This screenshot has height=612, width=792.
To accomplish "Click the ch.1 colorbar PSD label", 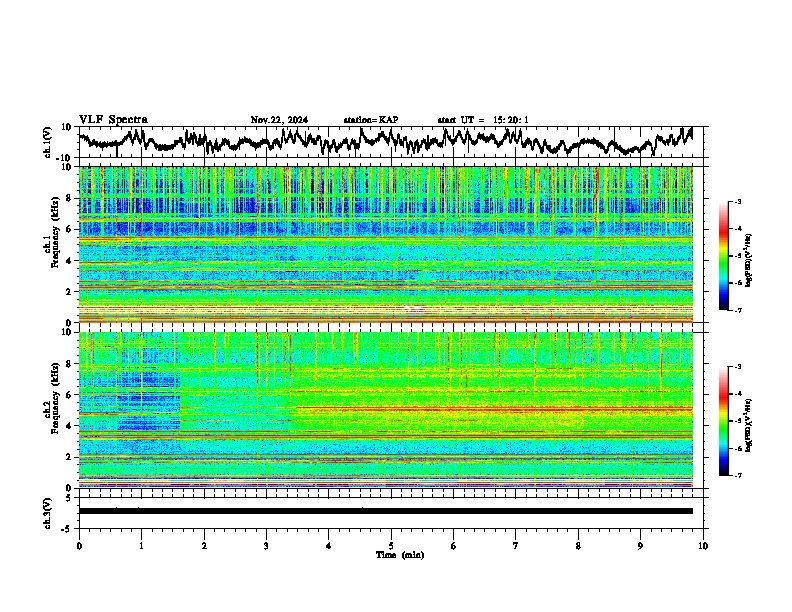I will point(749,261).
